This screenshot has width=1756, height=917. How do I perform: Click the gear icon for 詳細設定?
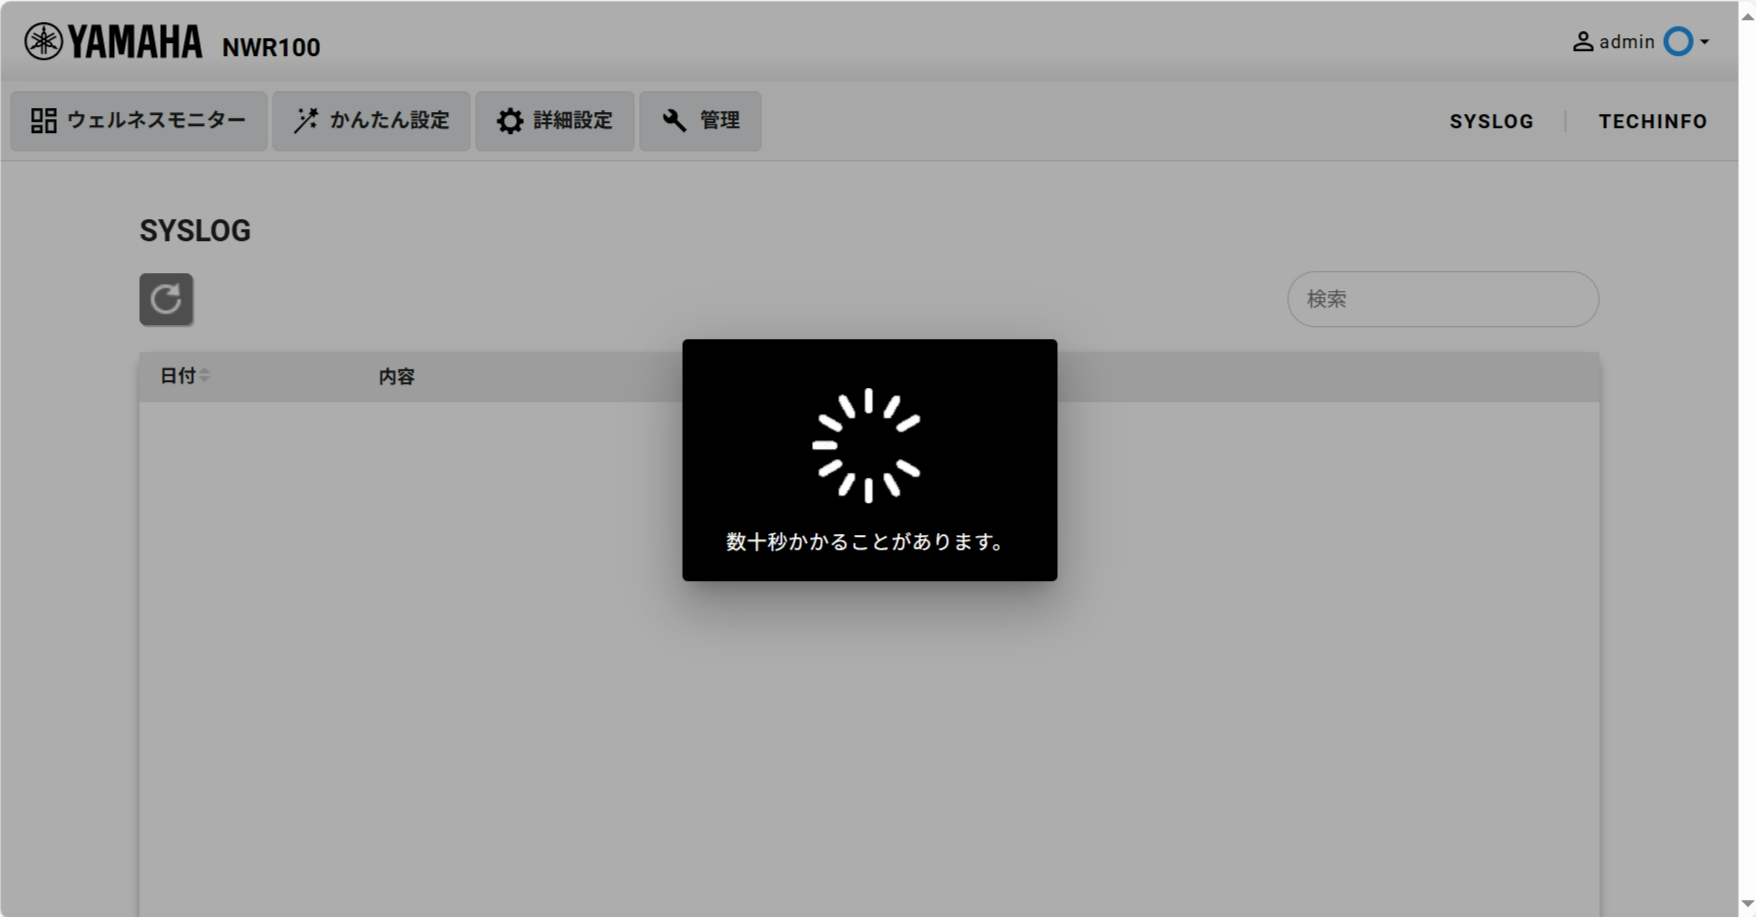(x=510, y=121)
